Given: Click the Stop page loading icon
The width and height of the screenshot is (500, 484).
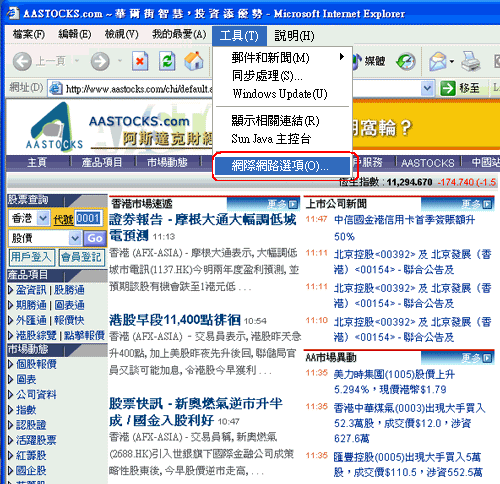Looking at the screenshot, I should tap(140, 61).
